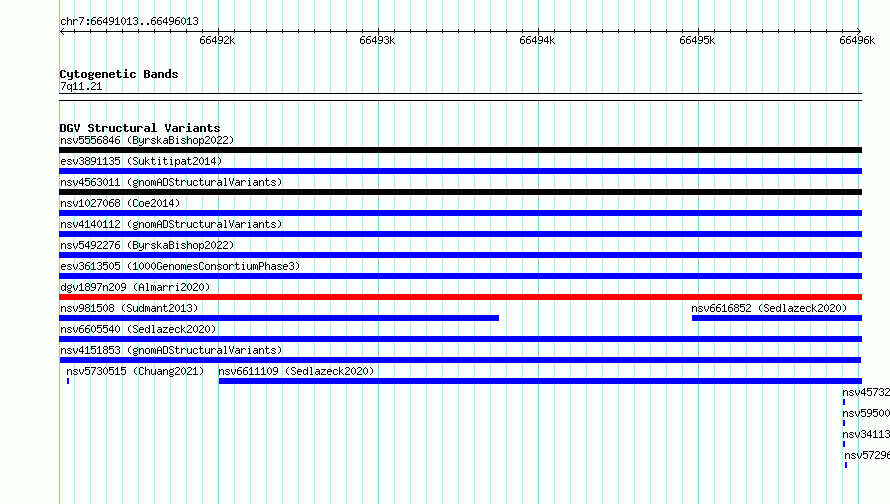Open the nsv6605540 (Sedlazeck2020) label

click(x=138, y=329)
